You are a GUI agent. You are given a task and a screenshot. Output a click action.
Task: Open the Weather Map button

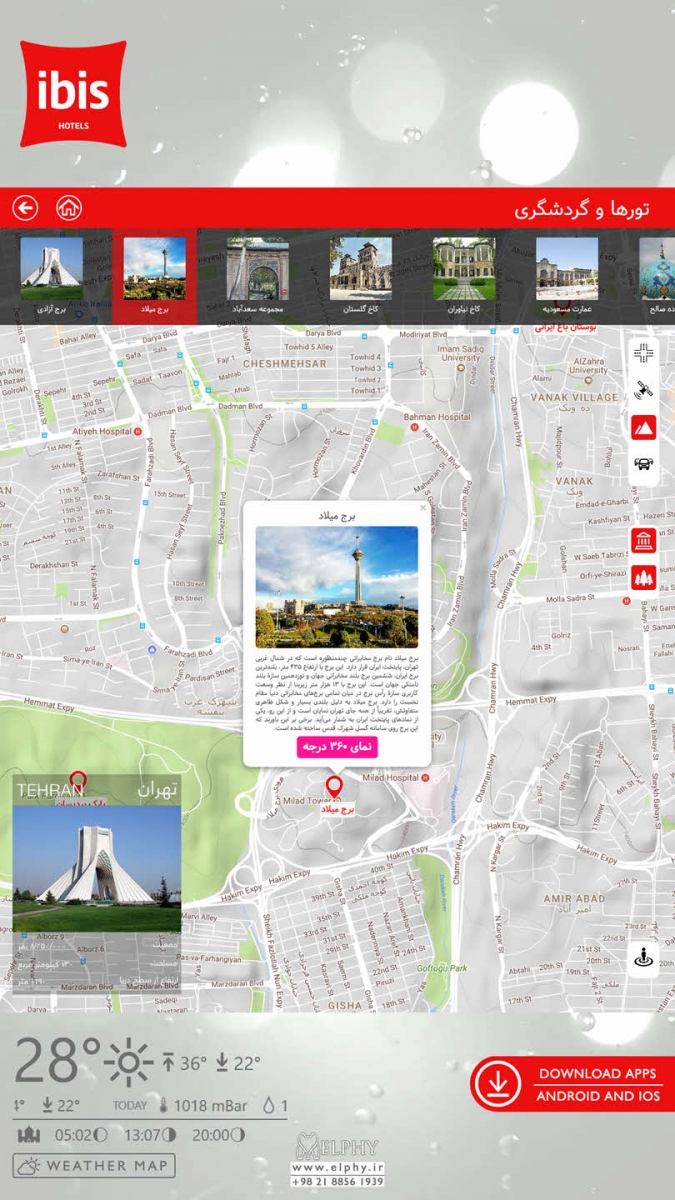(94, 1165)
